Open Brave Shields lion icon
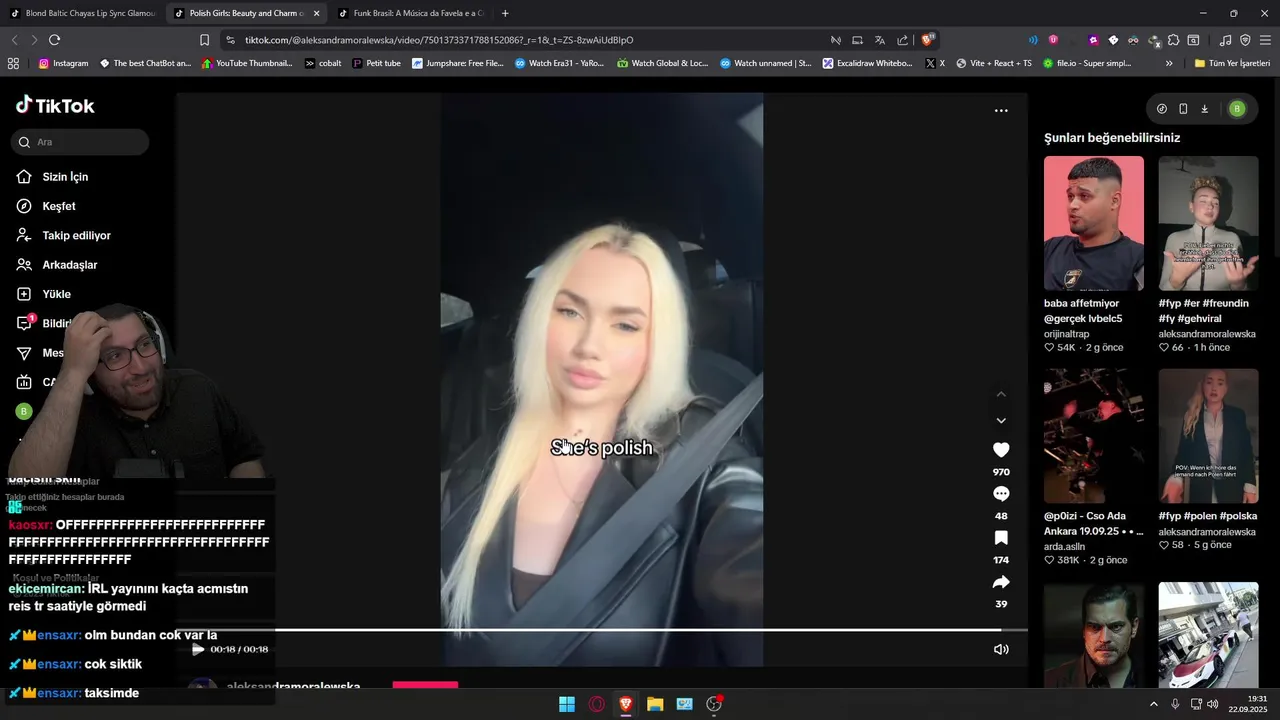The height and width of the screenshot is (720, 1280). point(928,40)
